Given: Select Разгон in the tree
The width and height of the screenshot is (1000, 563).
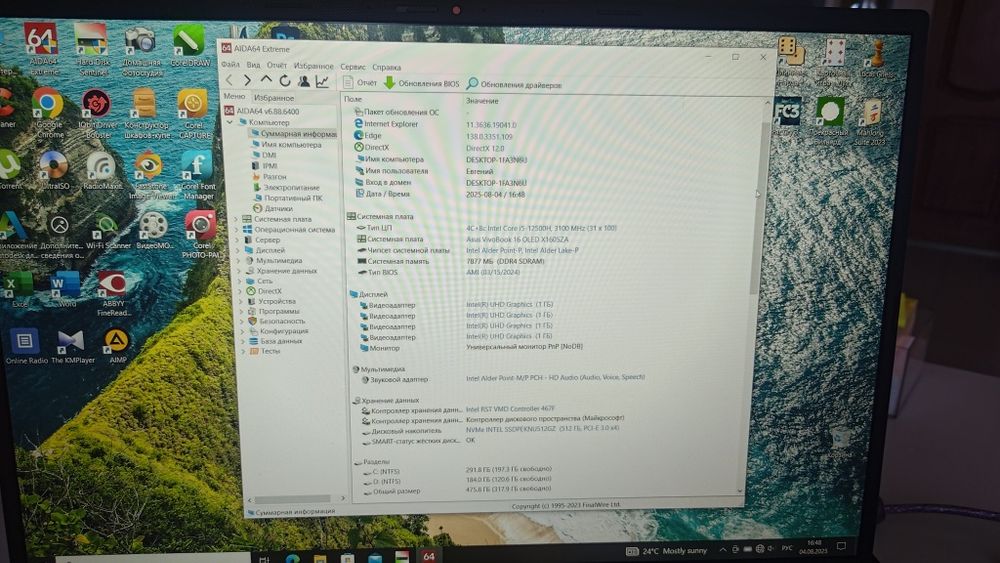Looking at the screenshot, I should (x=270, y=177).
